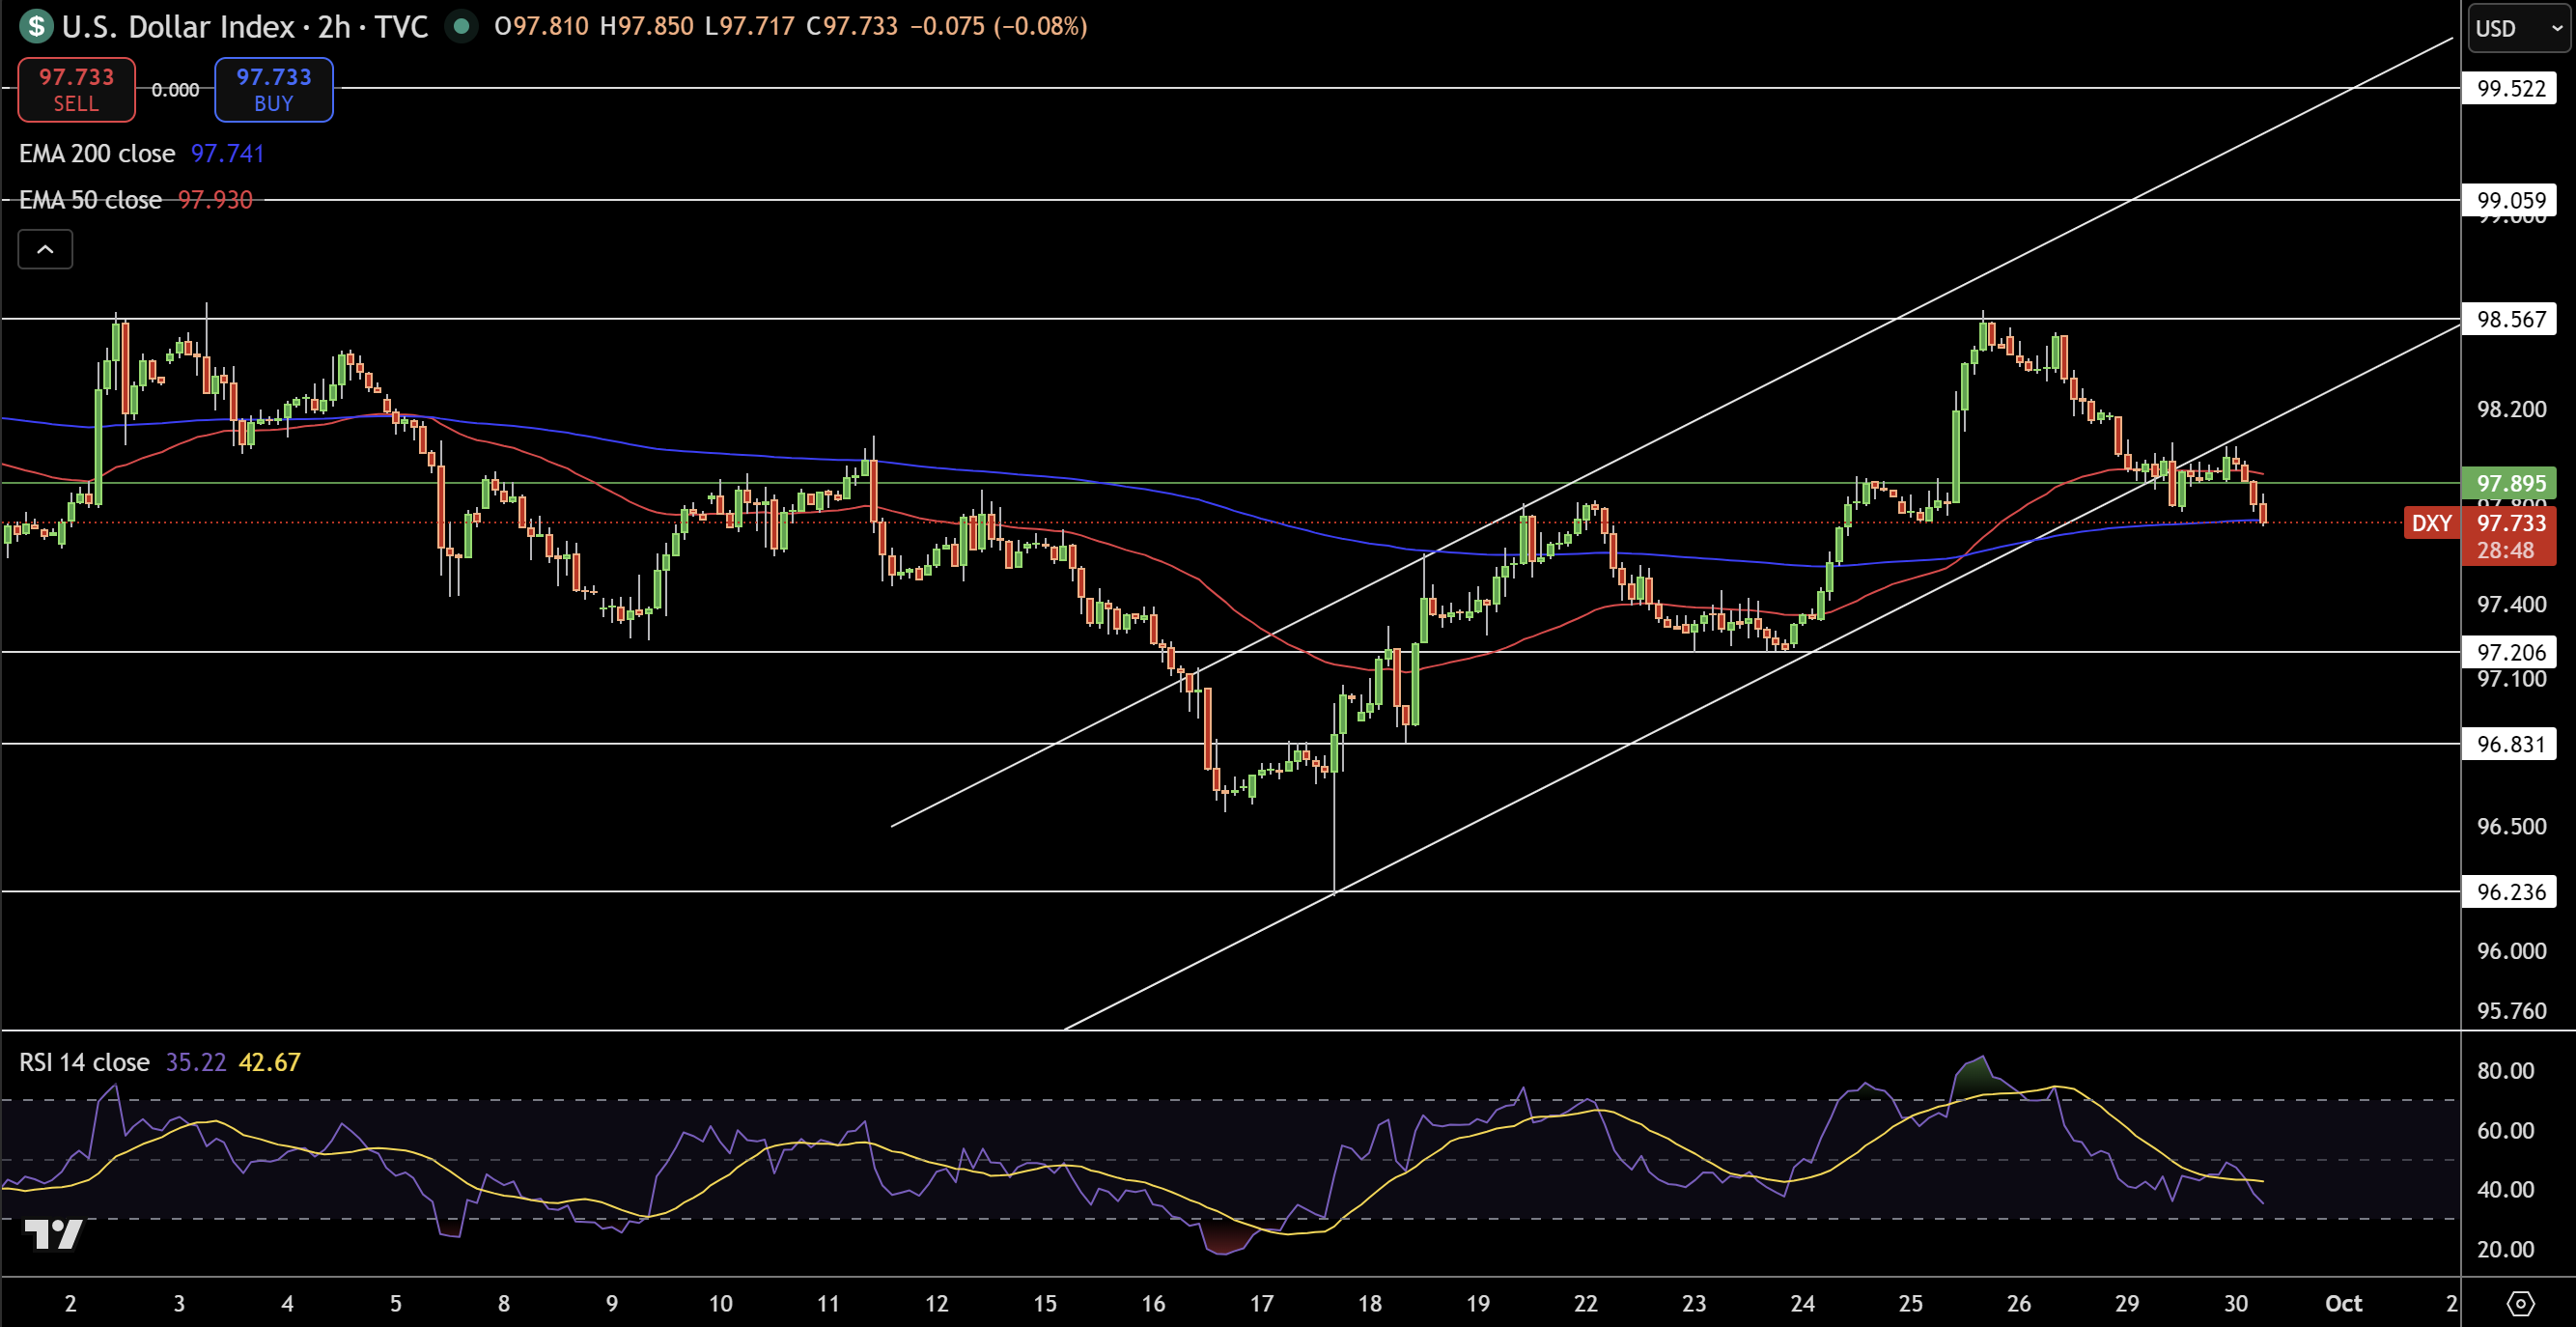Collapse the indicator legend with chevron button
2576x1327 pixels.
click(45, 249)
